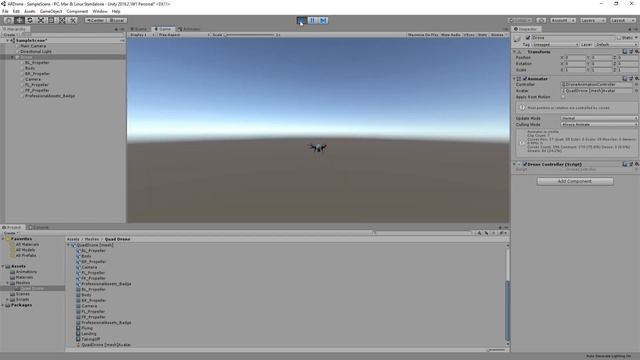Screen dimensions: 640x360
Task: Open Animator preset icon
Action: click(631, 78)
